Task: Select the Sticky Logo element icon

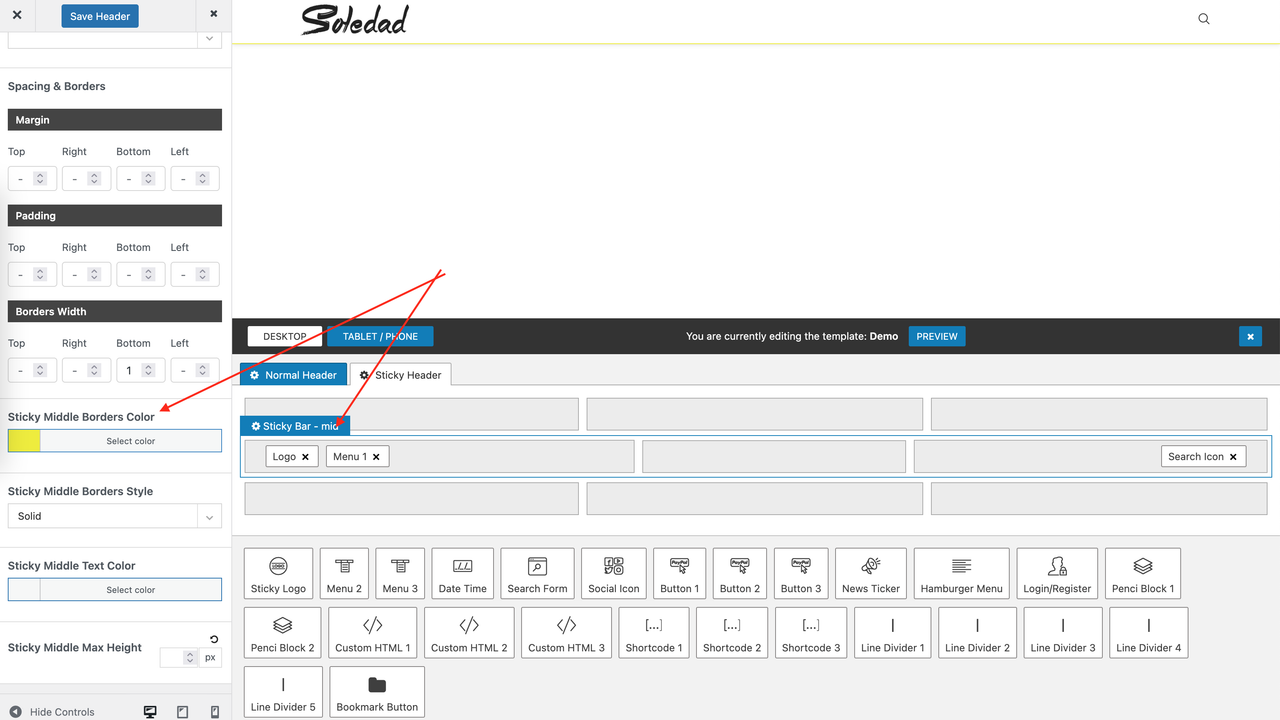Action: 278,572
